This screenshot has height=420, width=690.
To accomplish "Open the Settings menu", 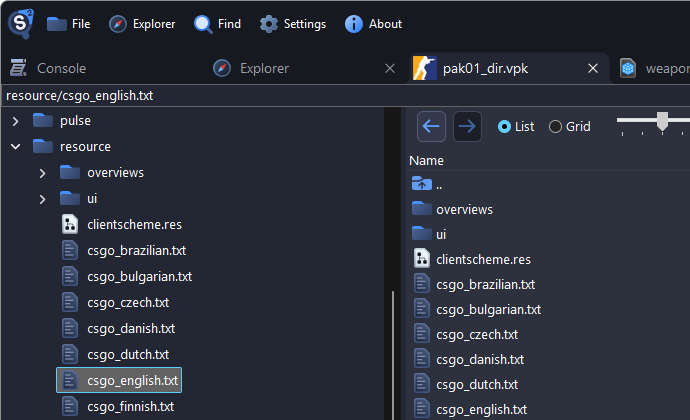I will (x=293, y=24).
